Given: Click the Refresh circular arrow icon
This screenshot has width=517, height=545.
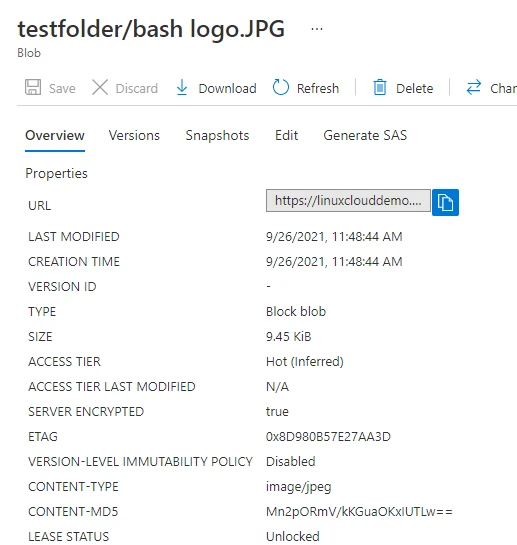Looking at the screenshot, I should coord(281,87).
